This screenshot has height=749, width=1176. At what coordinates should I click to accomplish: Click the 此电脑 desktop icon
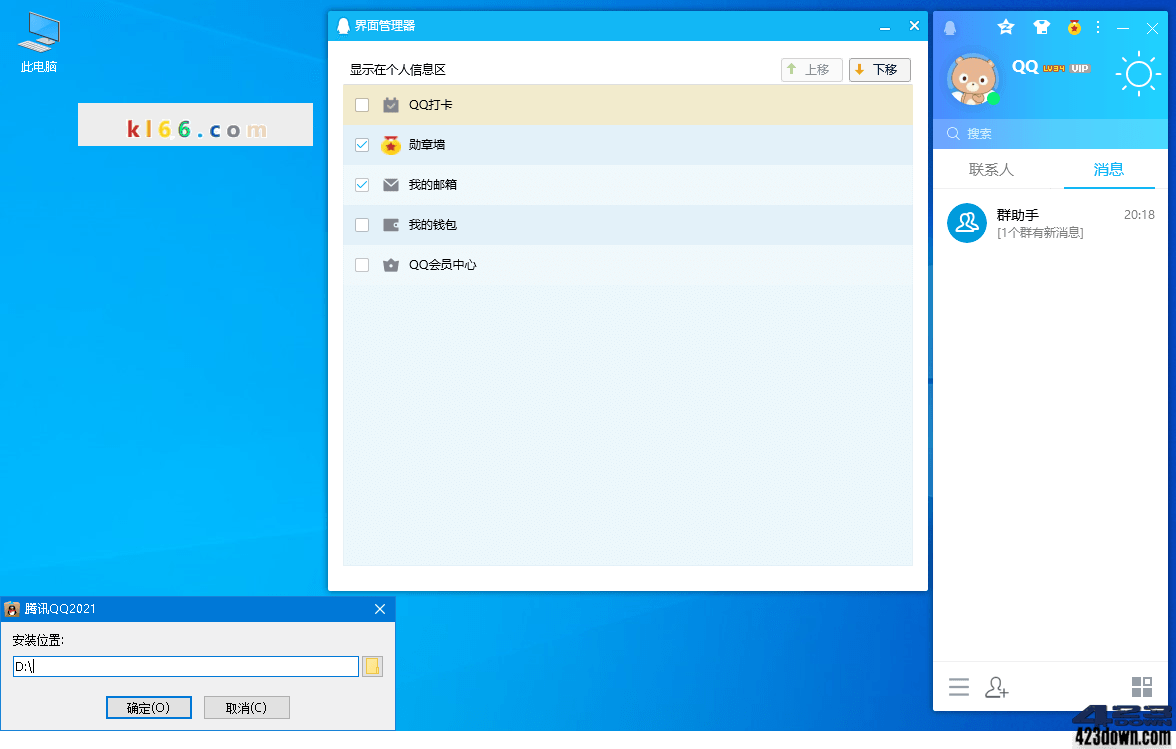pyautogui.click(x=39, y=43)
